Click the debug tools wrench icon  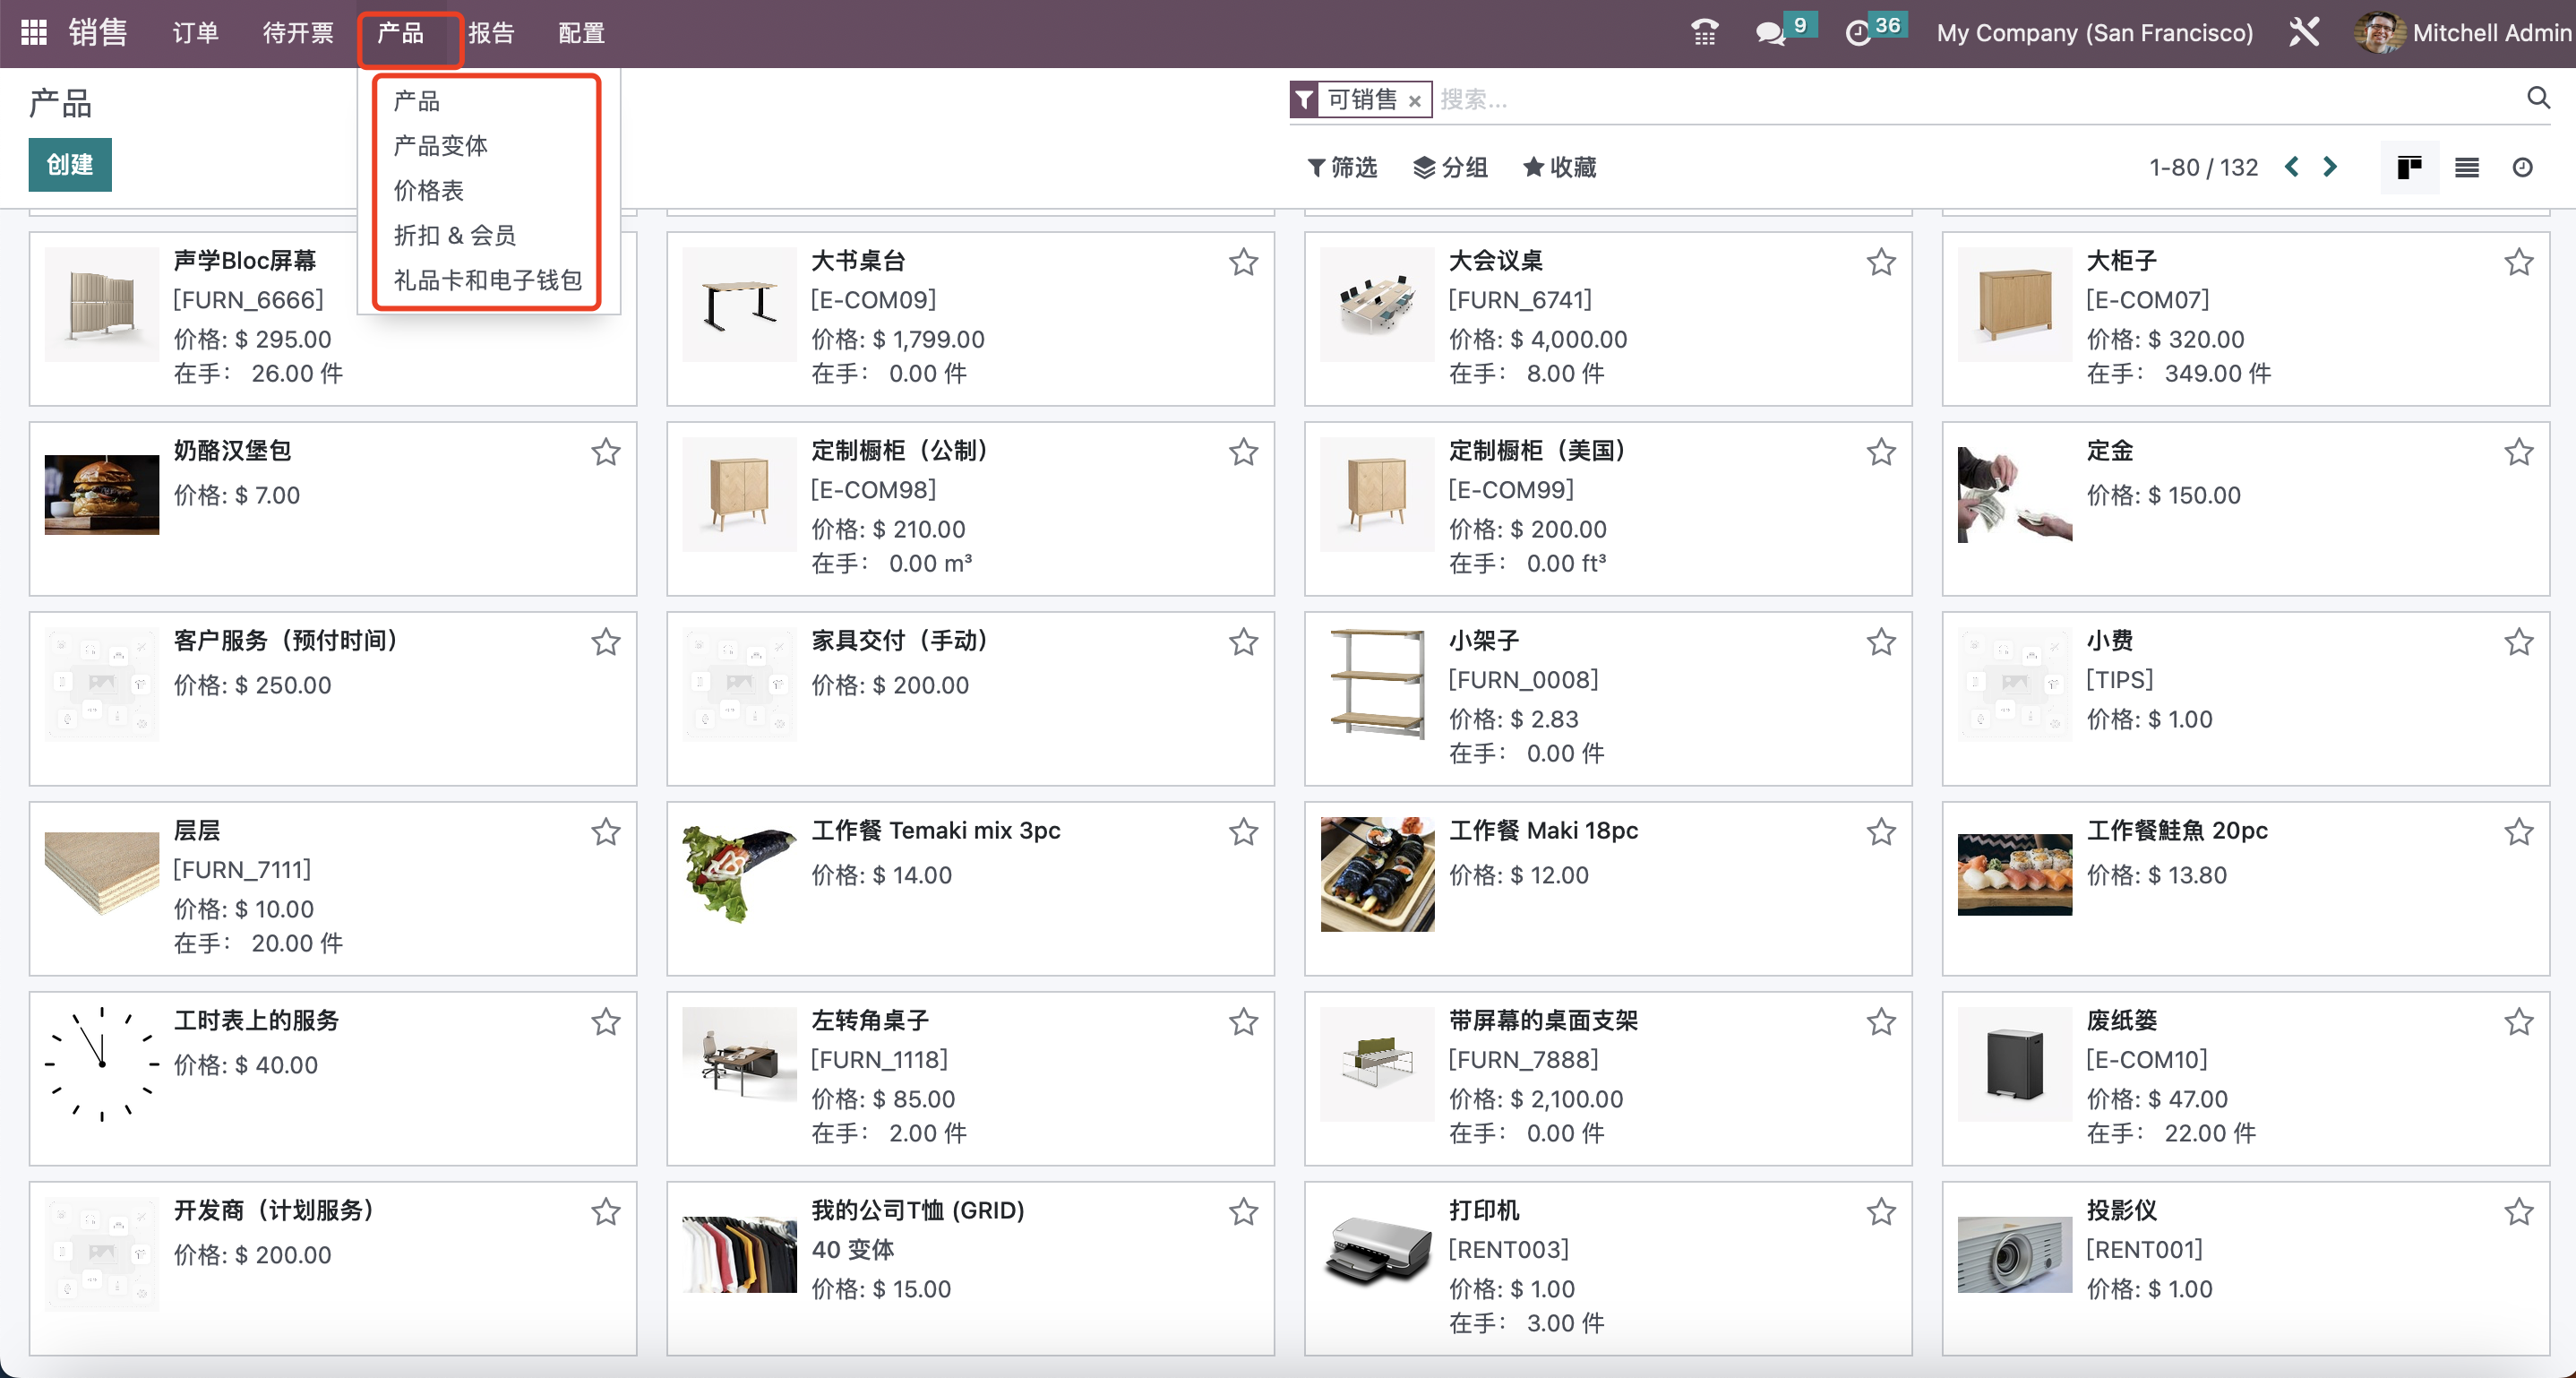2304,33
